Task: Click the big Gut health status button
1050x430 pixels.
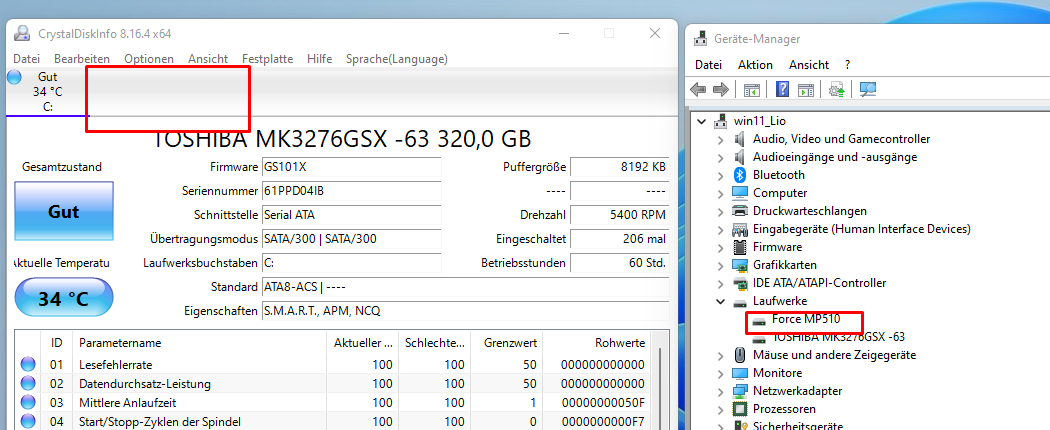Action: click(64, 212)
